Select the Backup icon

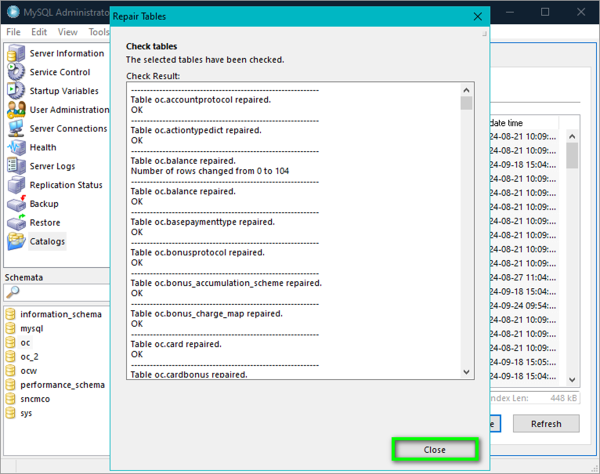tap(16, 204)
